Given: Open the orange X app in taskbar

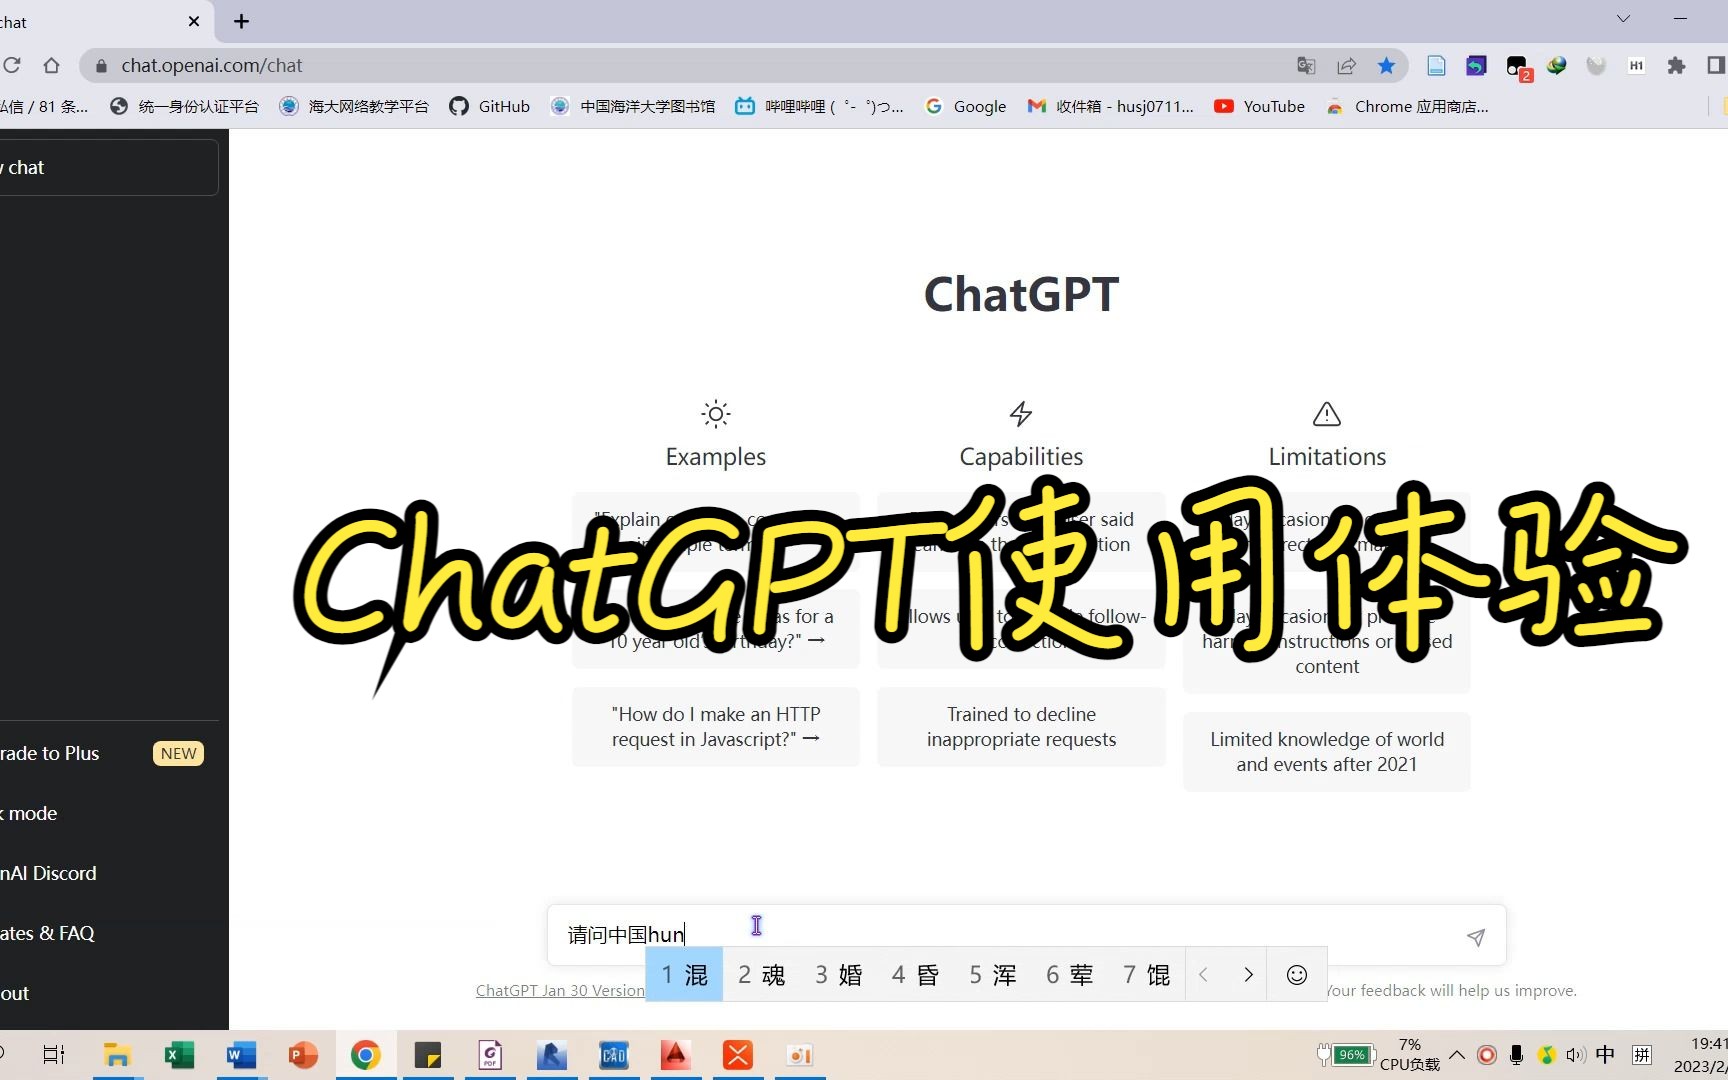Looking at the screenshot, I should pyautogui.click(x=737, y=1055).
